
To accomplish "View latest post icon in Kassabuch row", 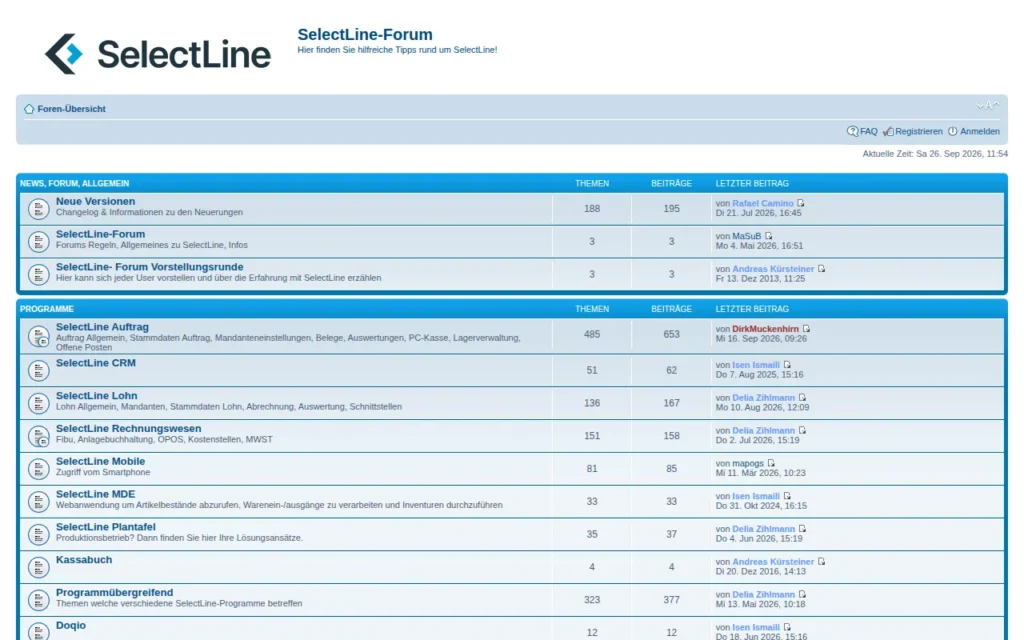I will [x=822, y=561].
